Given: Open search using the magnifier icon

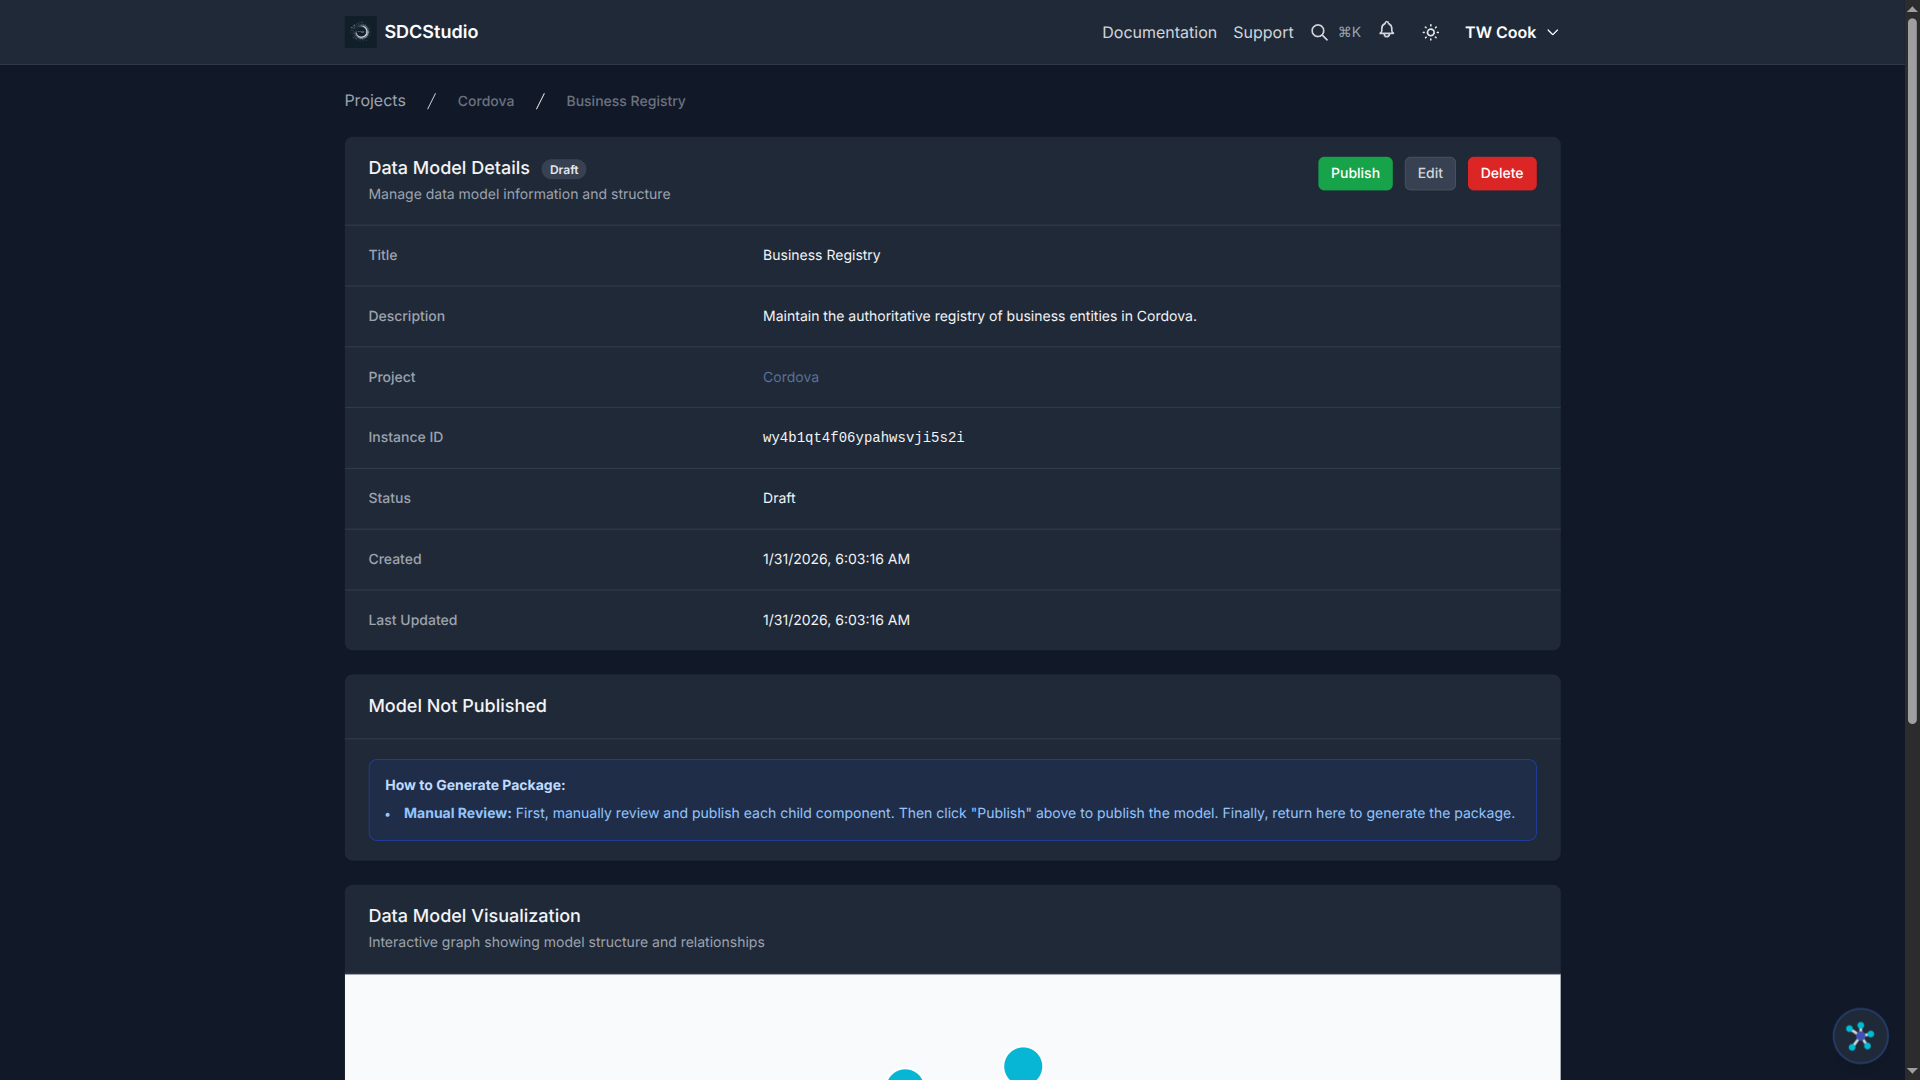Looking at the screenshot, I should tap(1319, 31).
